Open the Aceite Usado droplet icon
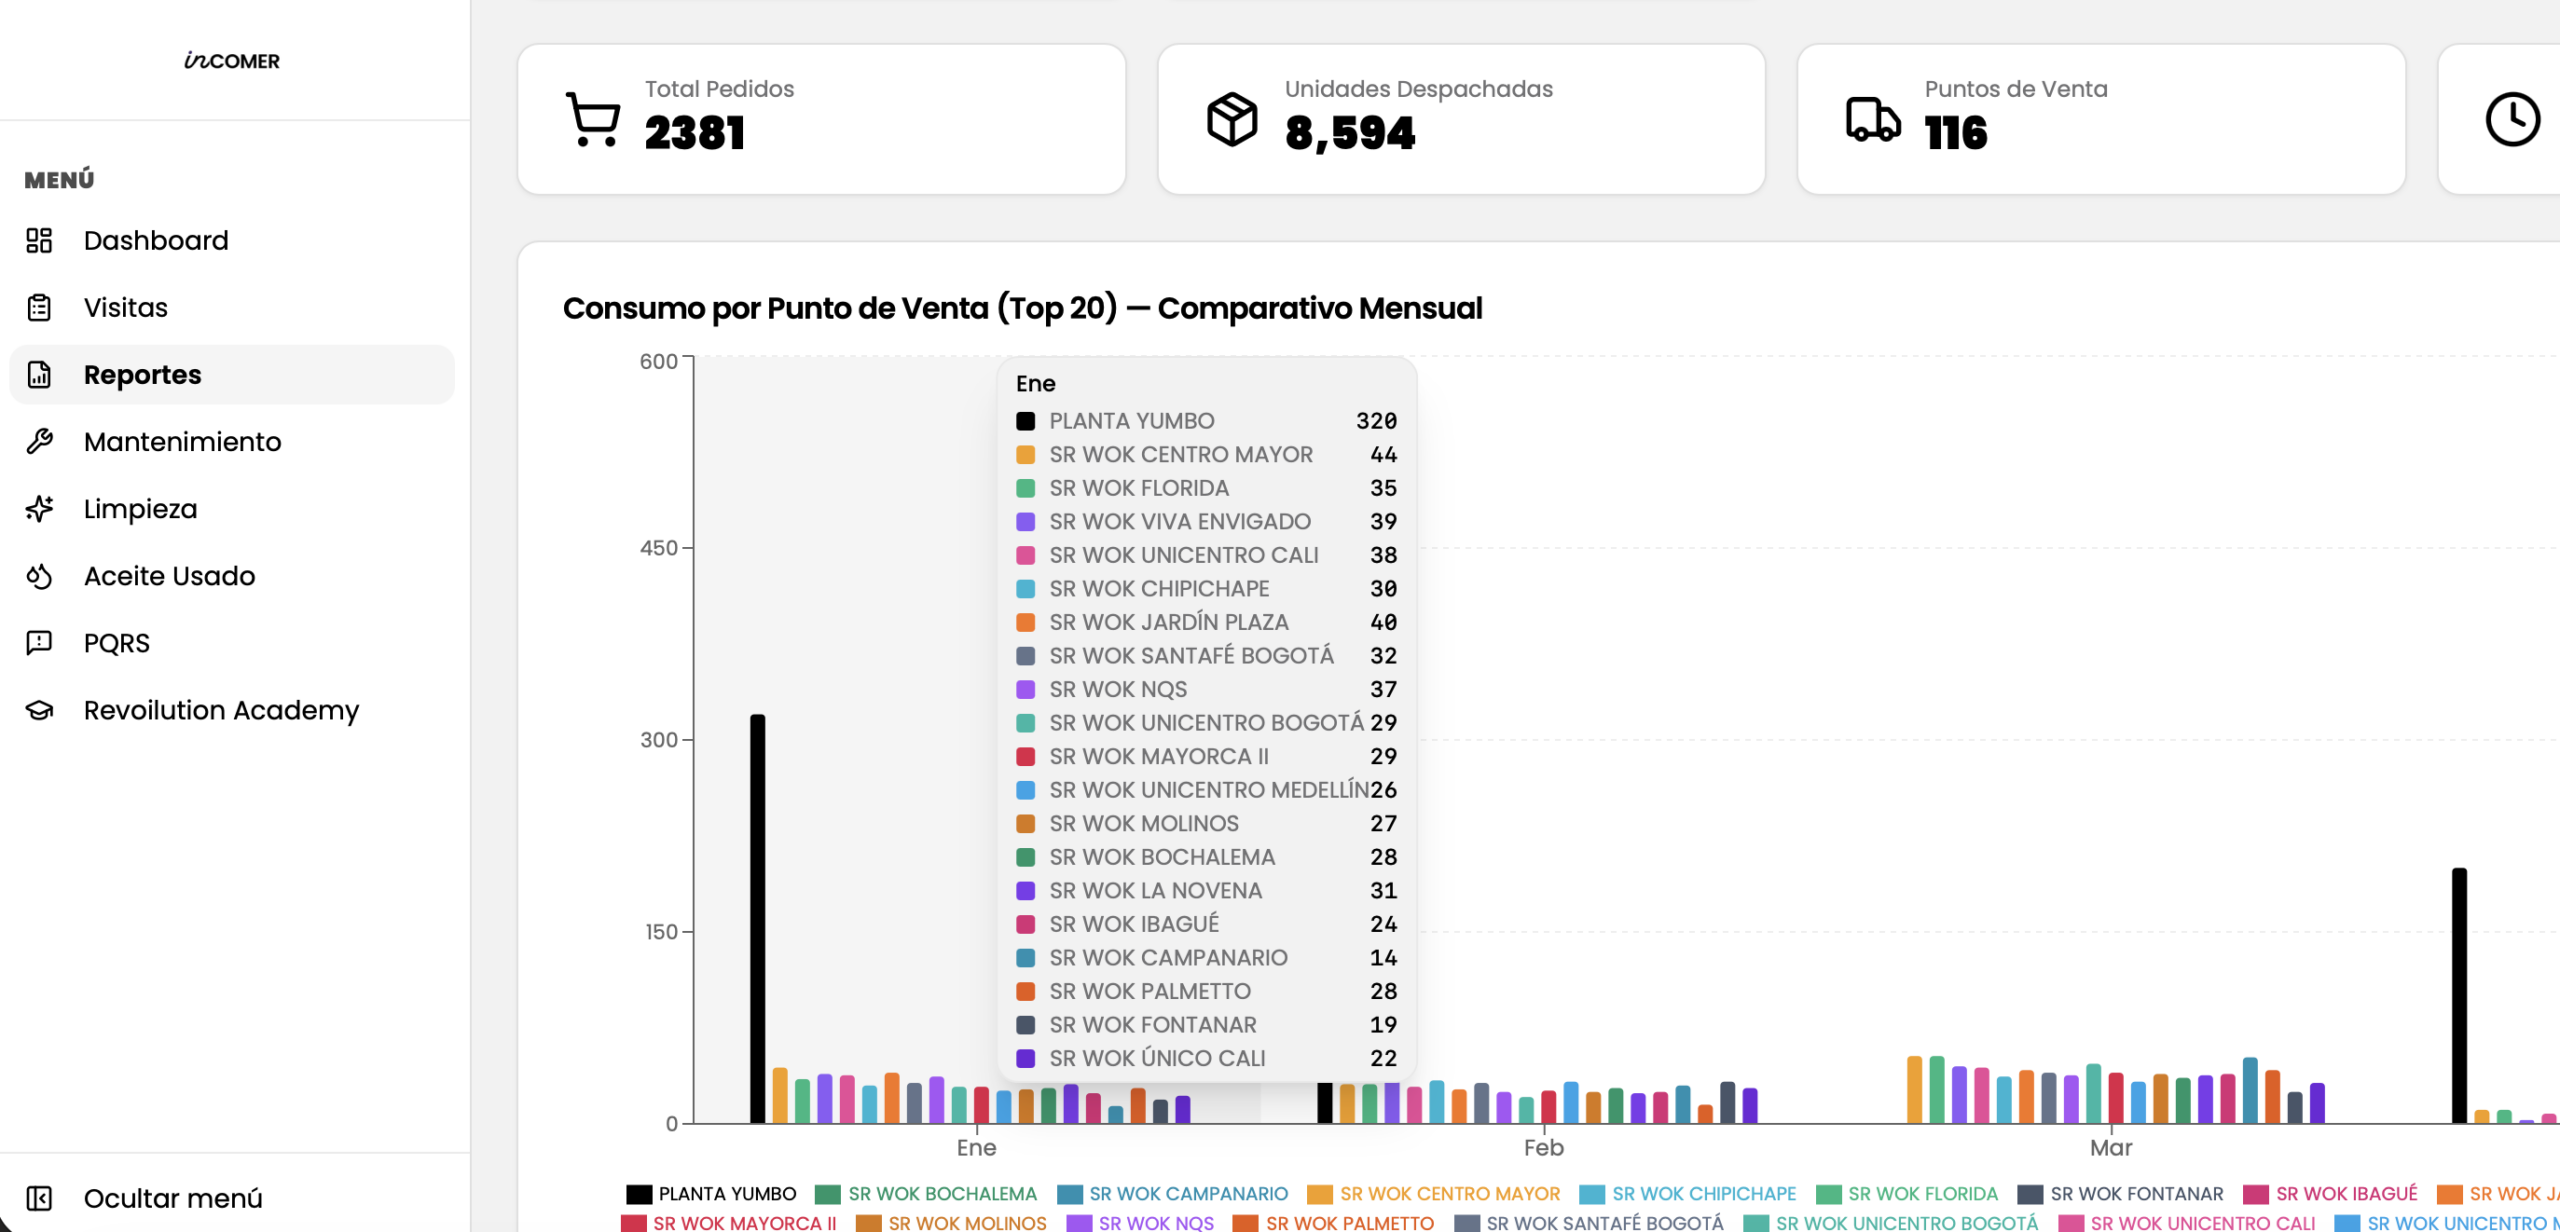The width and height of the screenshot is (2560, 1232). [39, 576]
